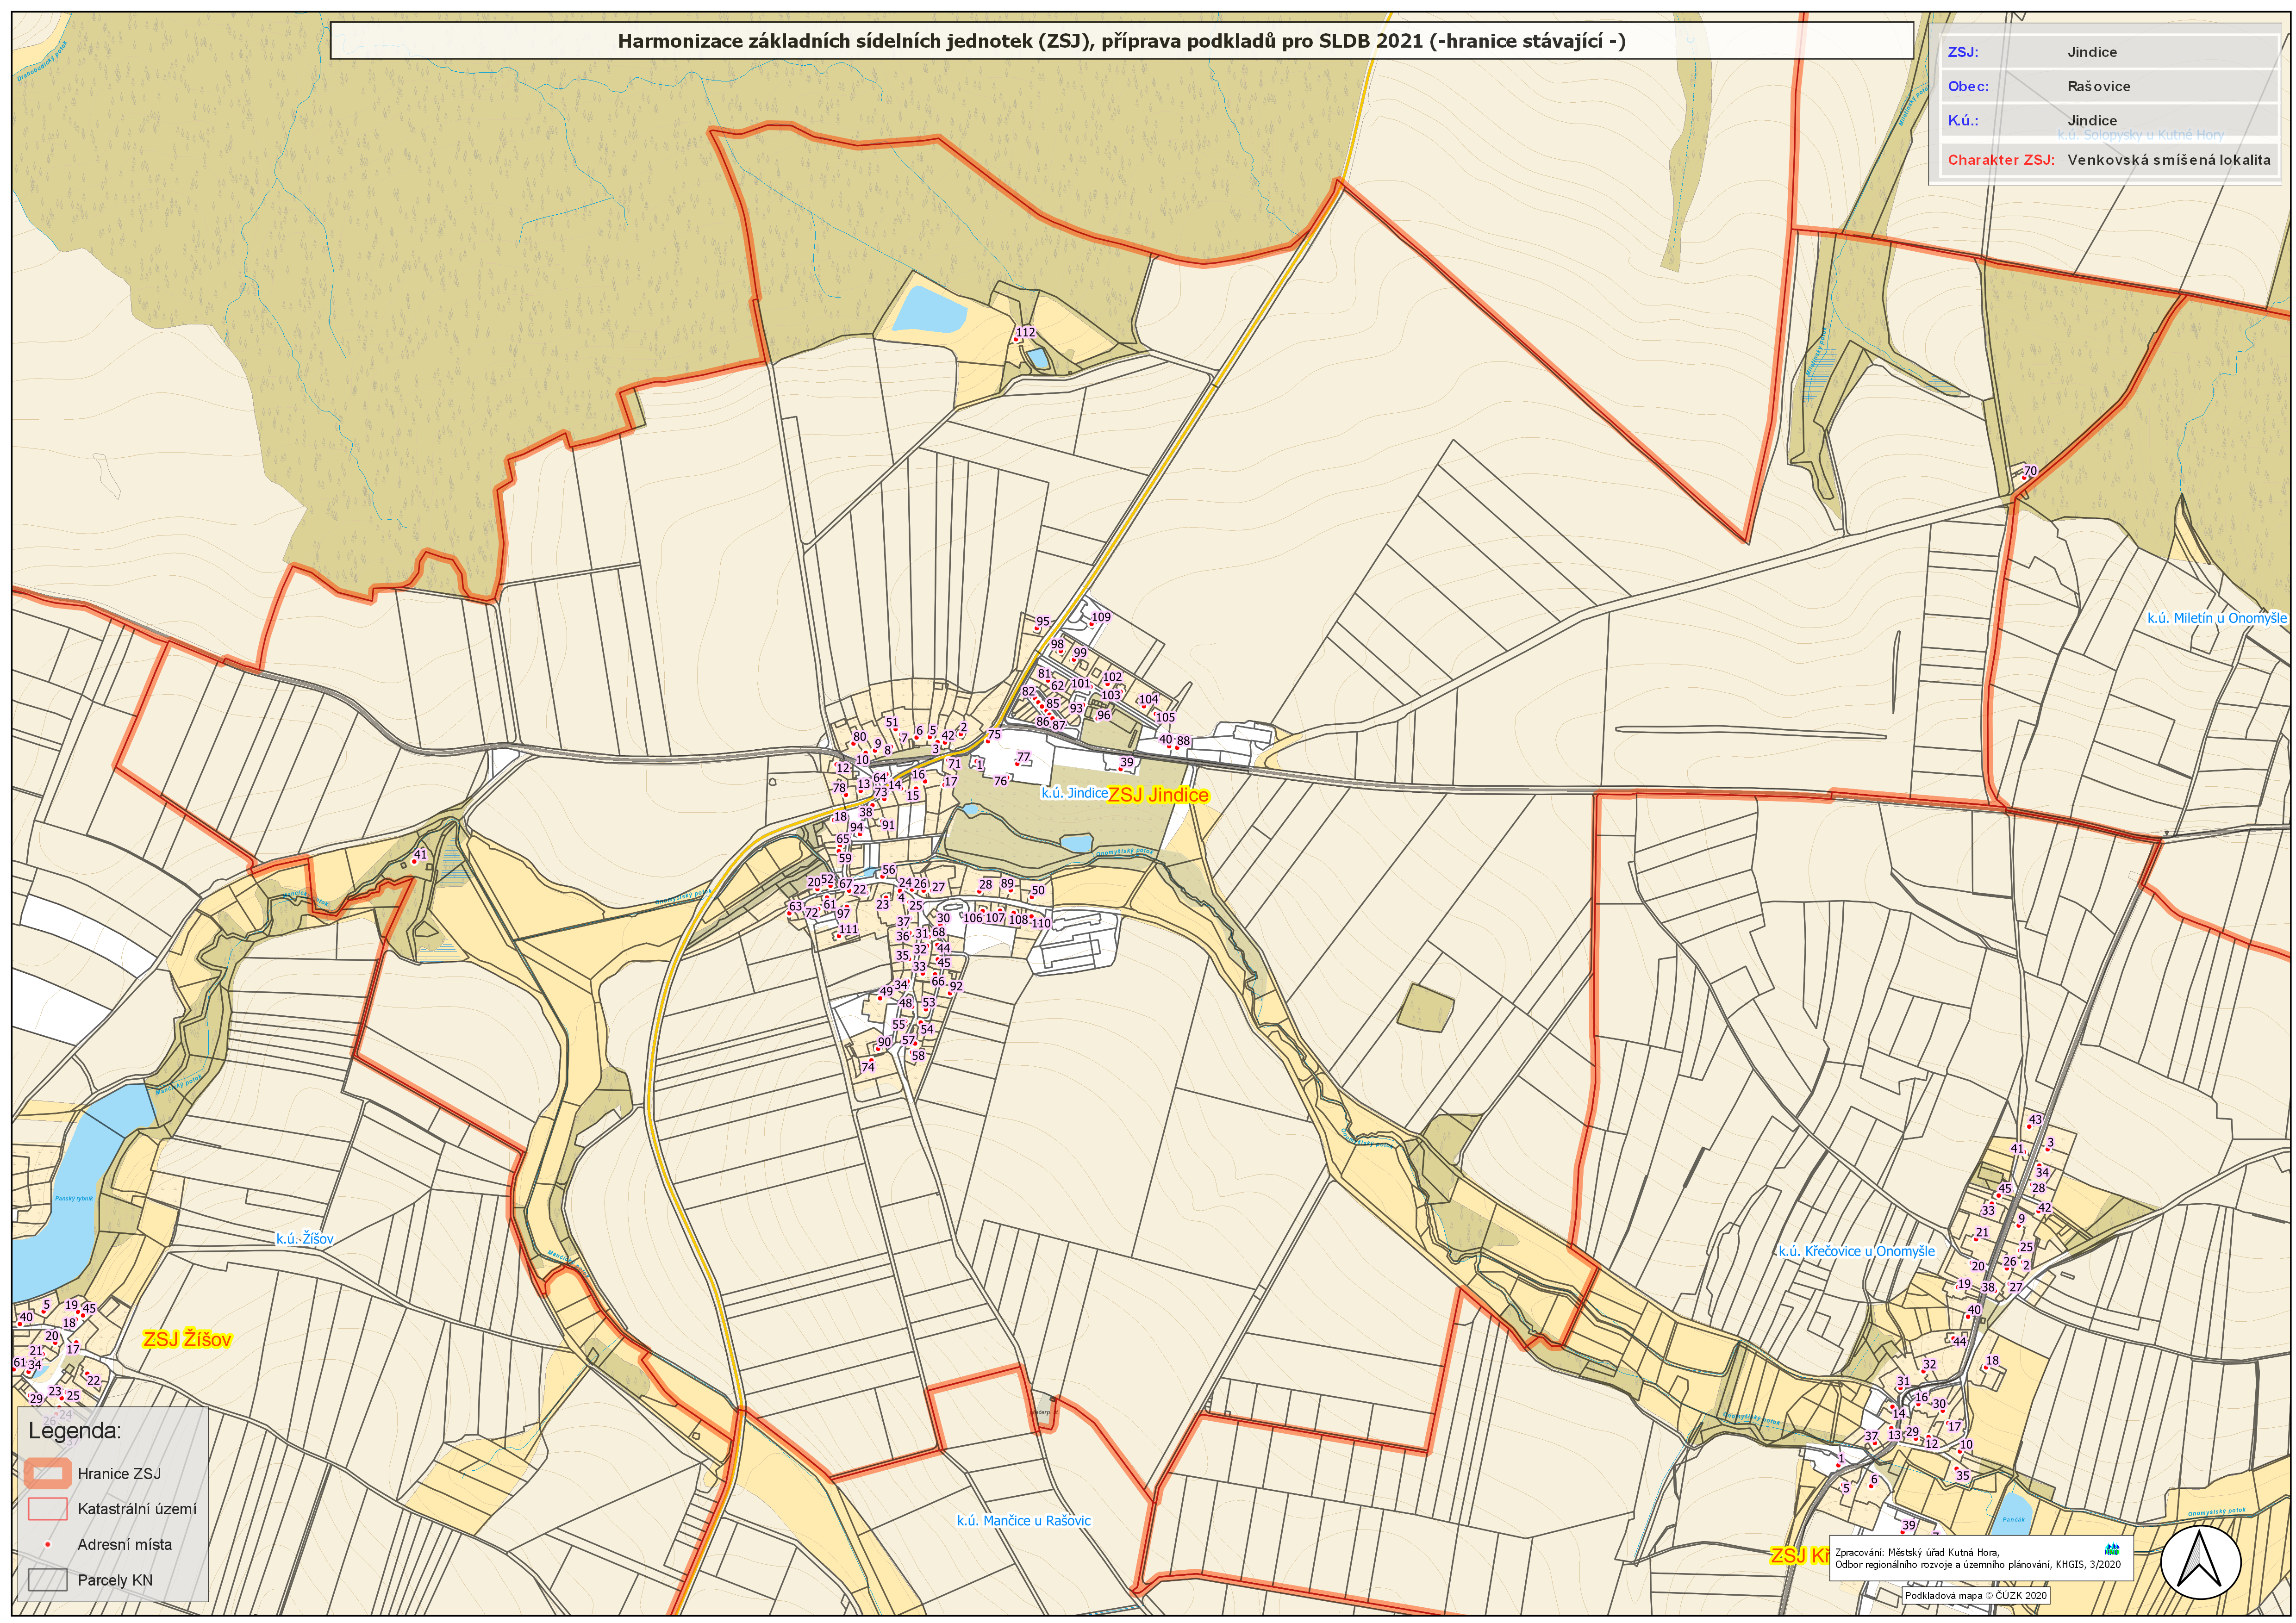Click the Adresní místa red dot symbol
Viewport: 2296px width, 1623px height.
(47, 1544)
